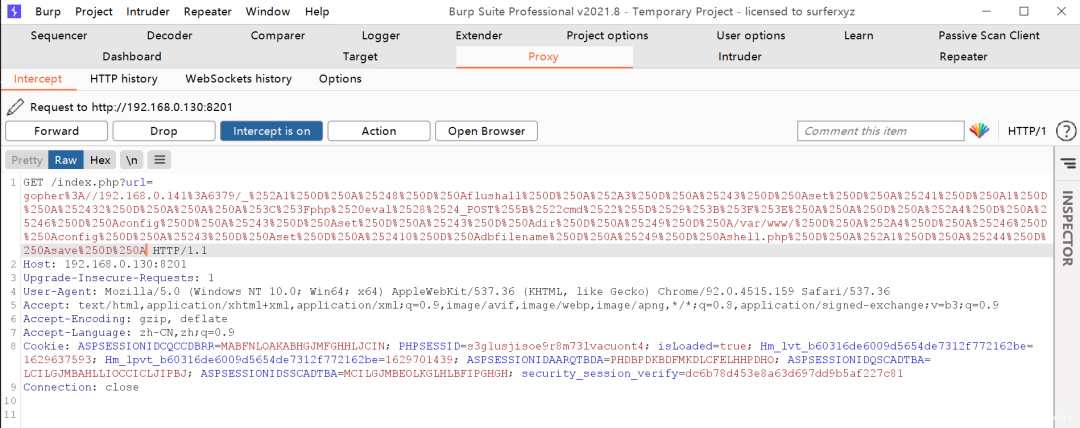Click the User-Agent header line
Screen dimensions: 1080x428
pyautogui.click(x=457, y=292)
